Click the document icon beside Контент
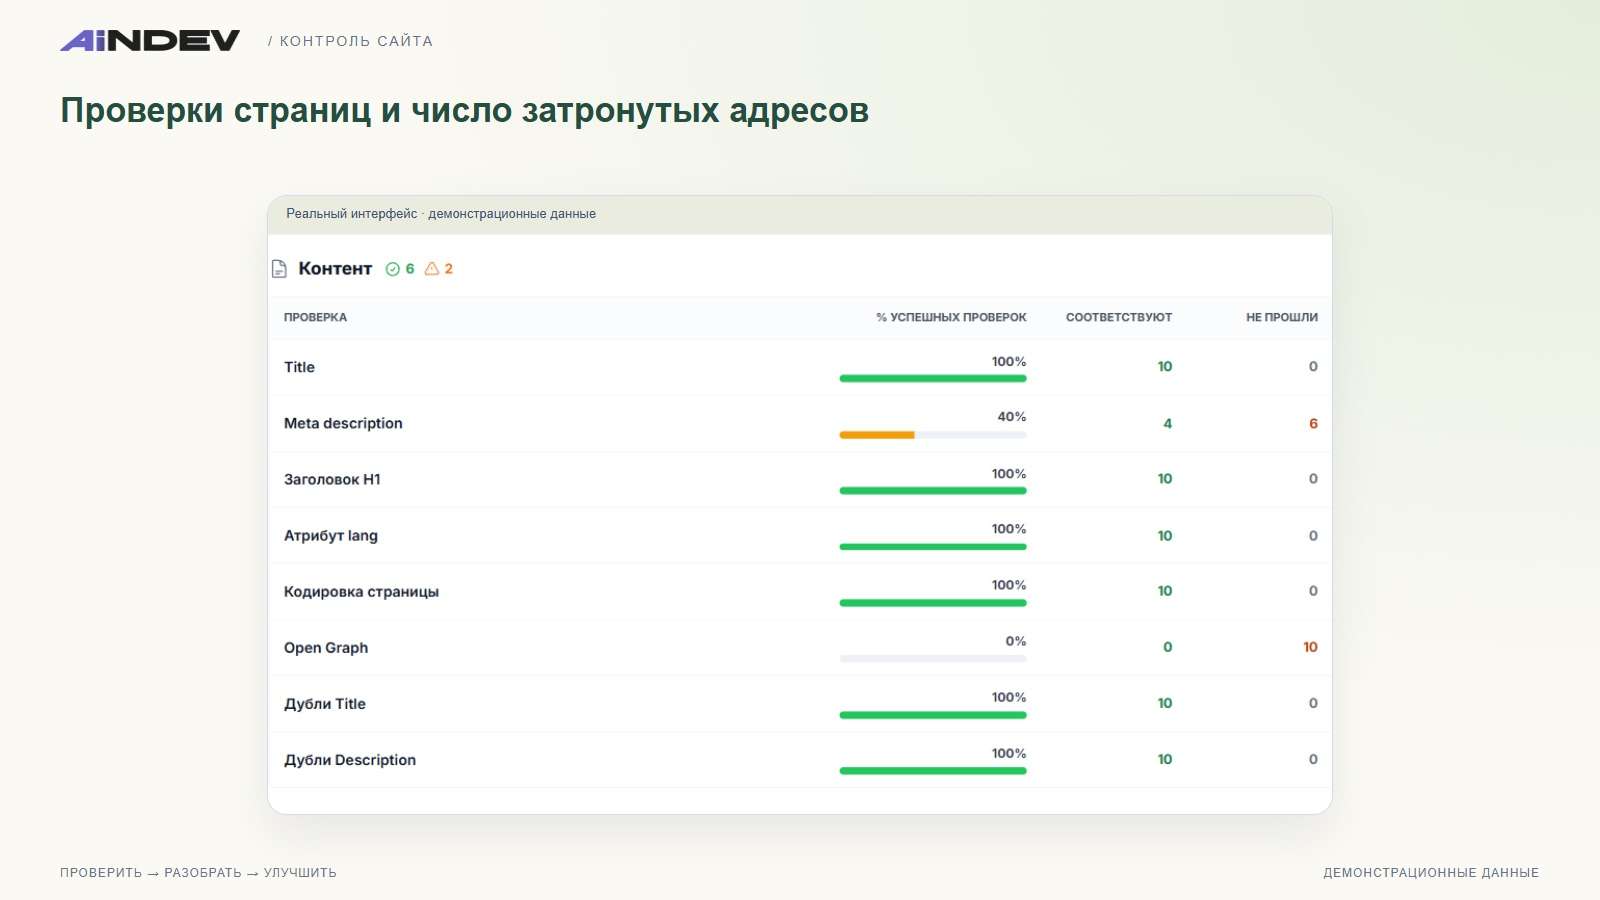1600x900 pixels. click(280, 269)
